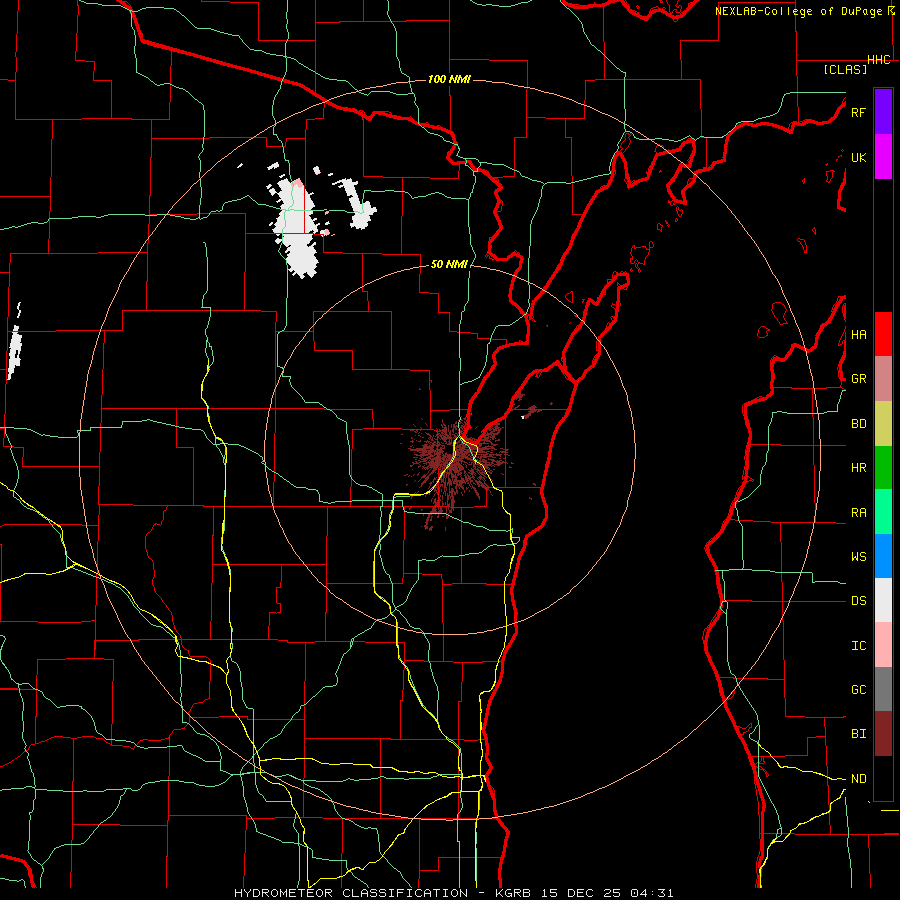Click the 15 DEC 25 date text

[x=582, y=893]
